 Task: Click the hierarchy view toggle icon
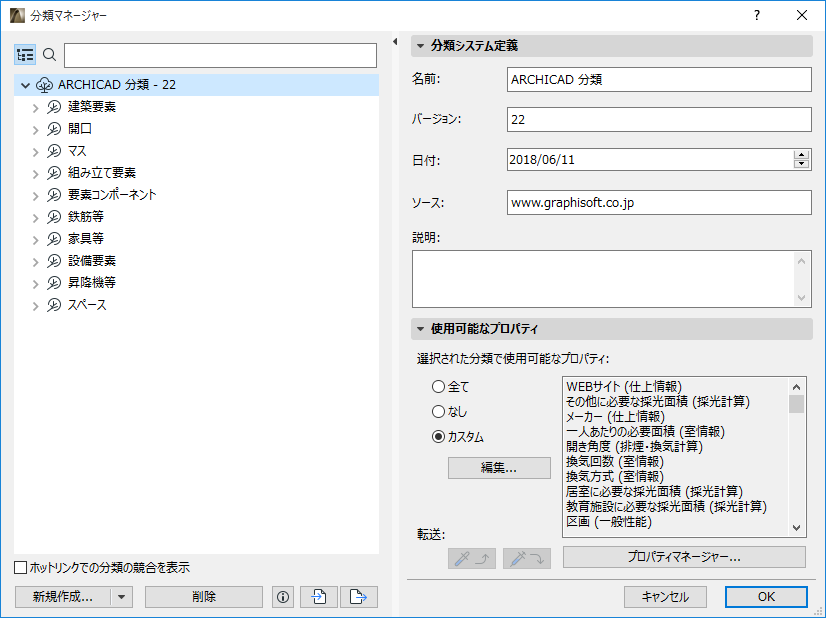click(x=25, y=55)
